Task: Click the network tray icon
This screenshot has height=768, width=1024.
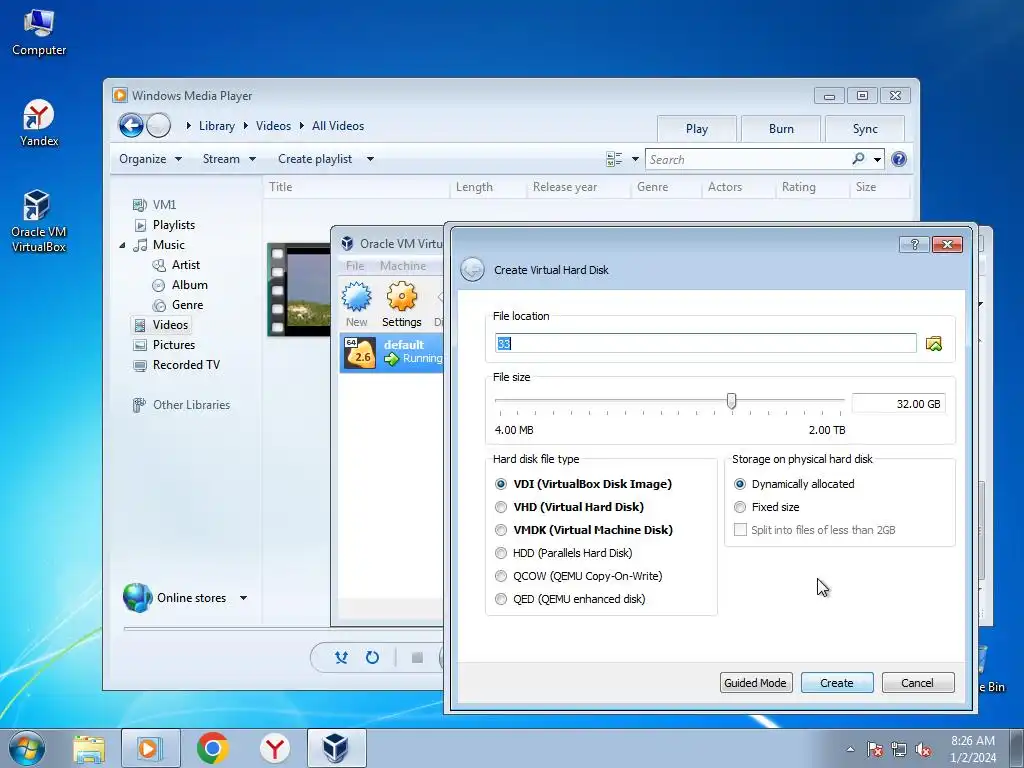Action: coord(899,749)
